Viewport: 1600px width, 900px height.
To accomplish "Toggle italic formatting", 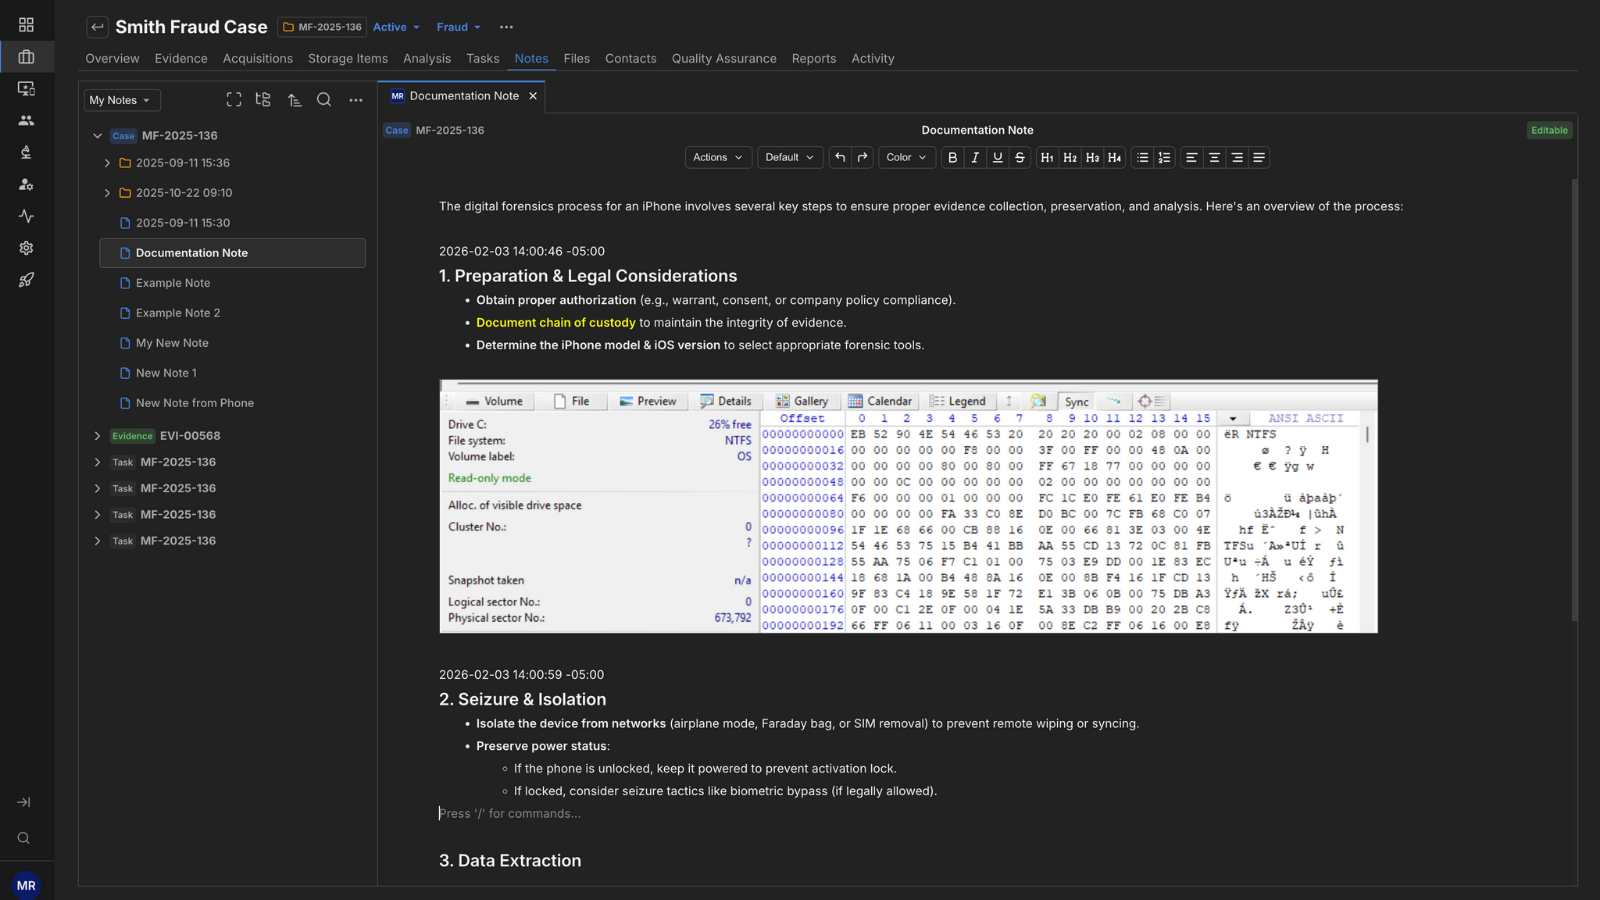I will coord(975,157).
